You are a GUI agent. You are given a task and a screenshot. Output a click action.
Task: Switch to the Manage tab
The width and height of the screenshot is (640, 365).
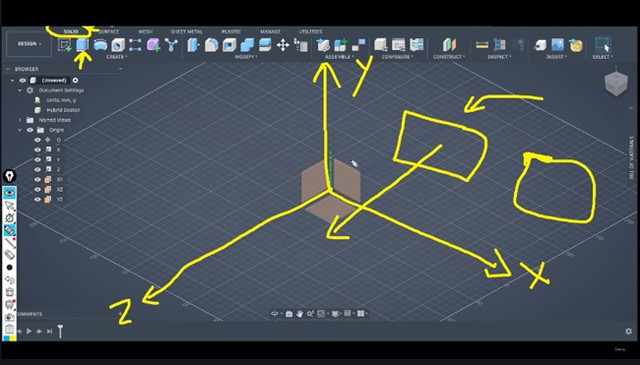(270, 31)
